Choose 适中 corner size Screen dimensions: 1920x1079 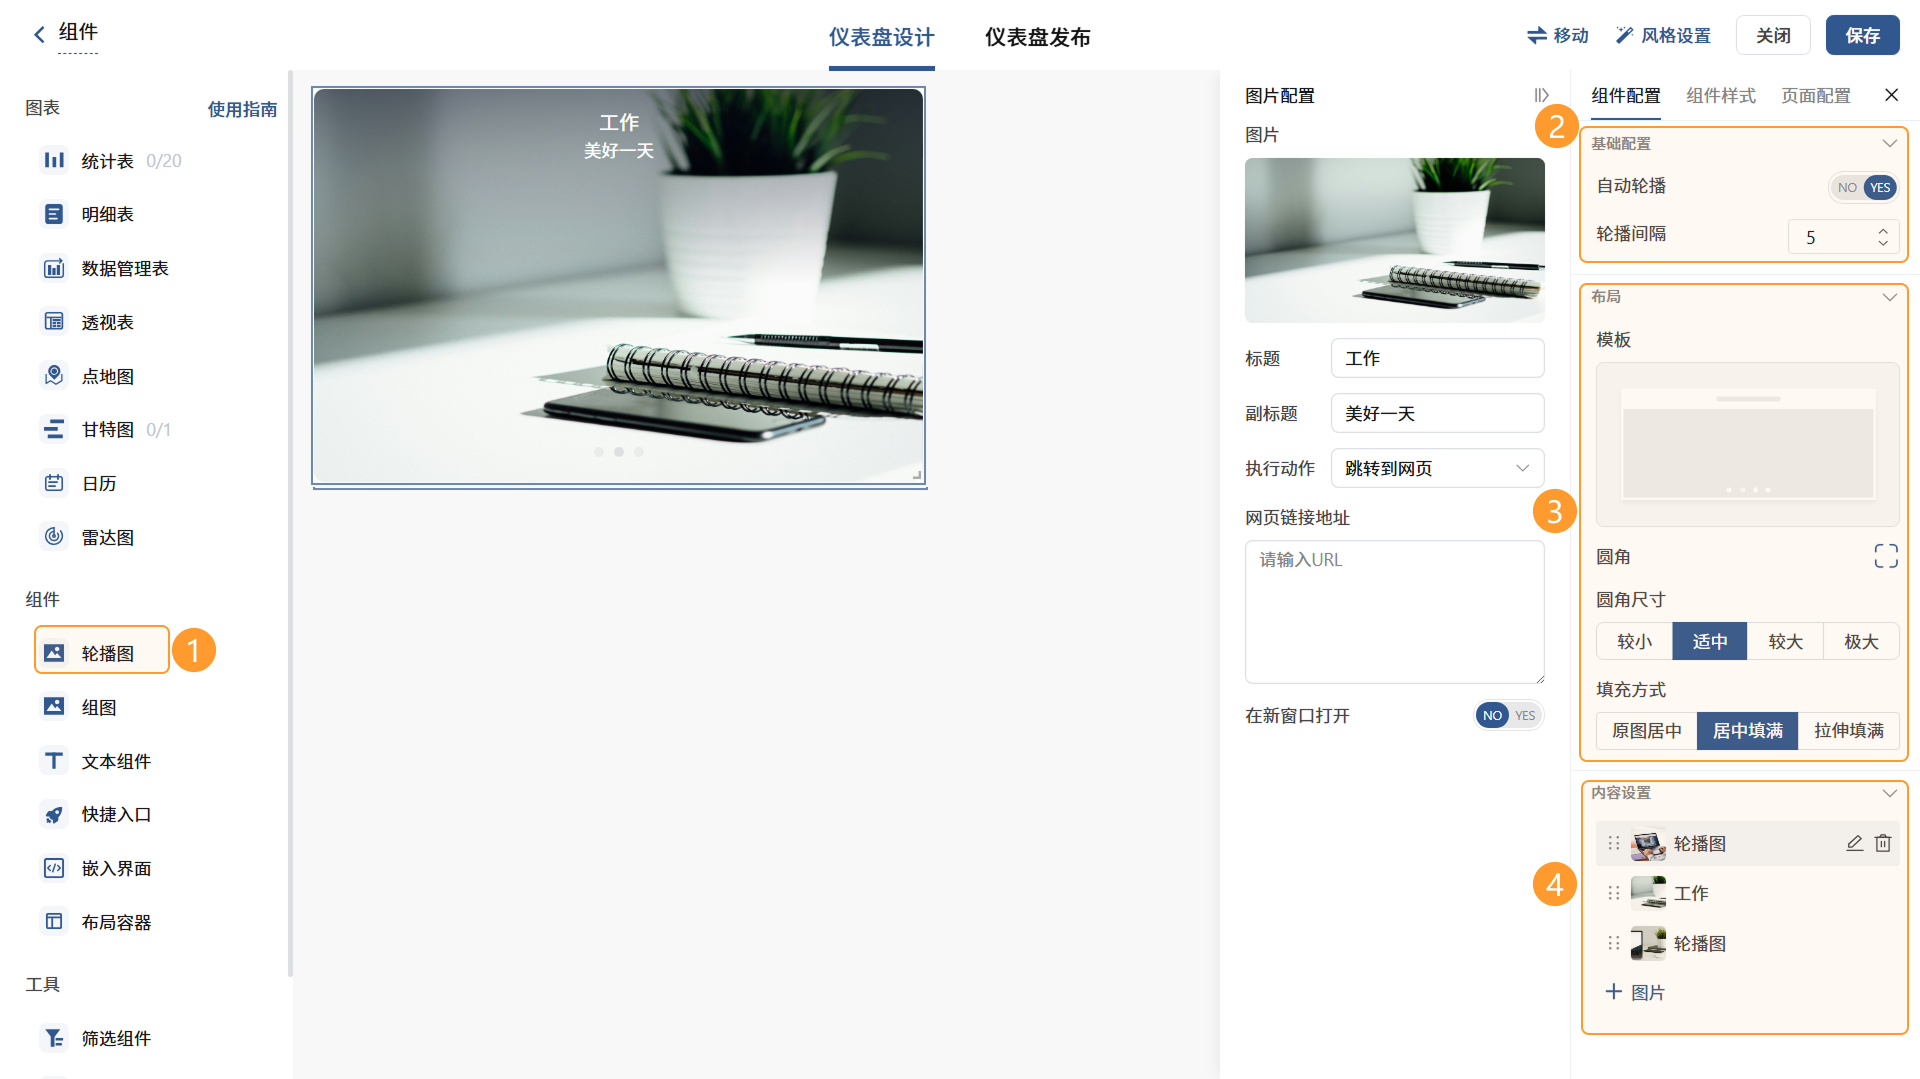[x=1709, y=641]
